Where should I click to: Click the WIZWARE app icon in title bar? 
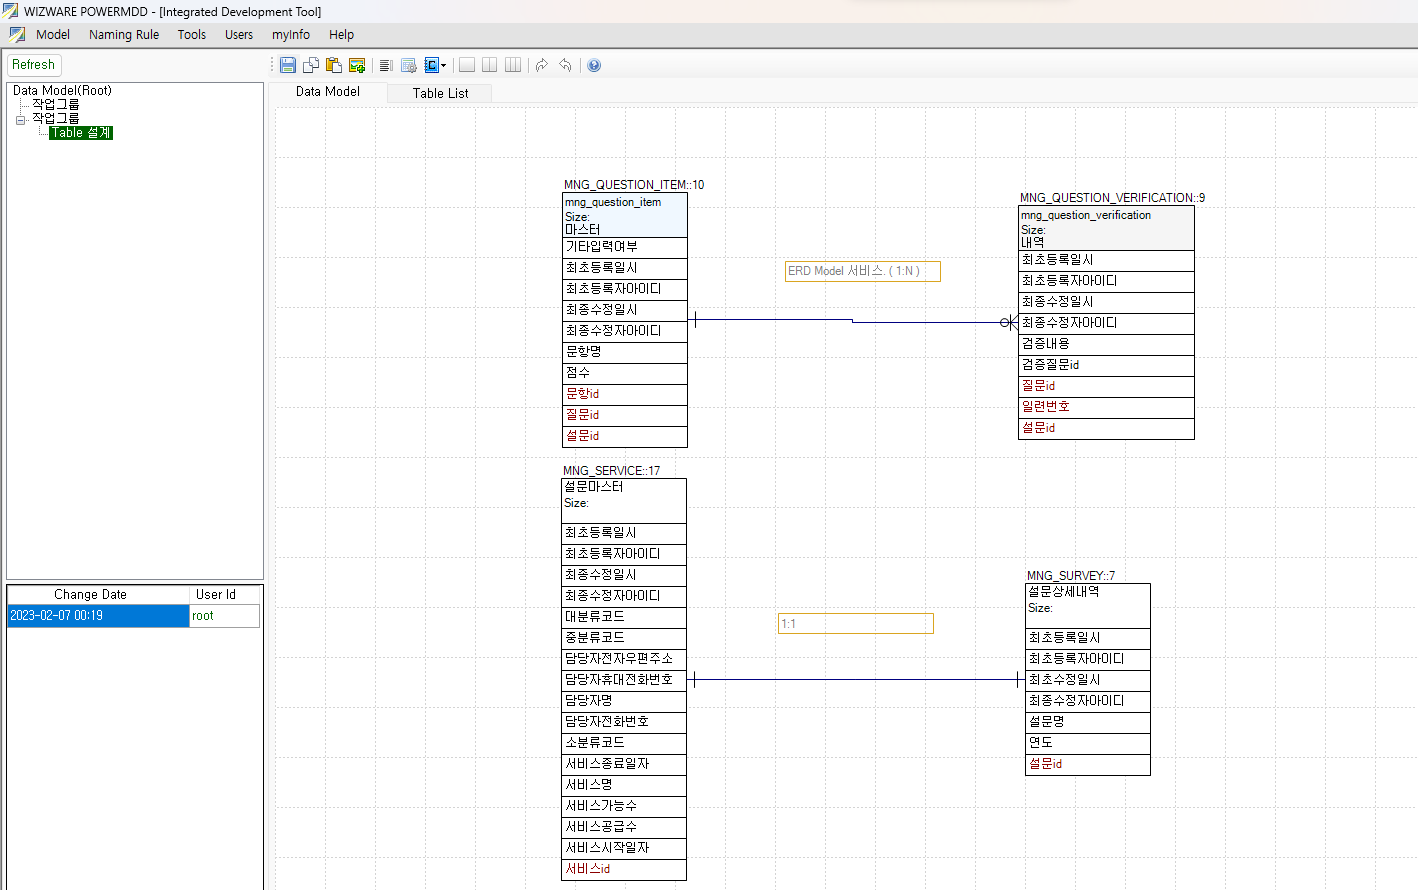10,11
